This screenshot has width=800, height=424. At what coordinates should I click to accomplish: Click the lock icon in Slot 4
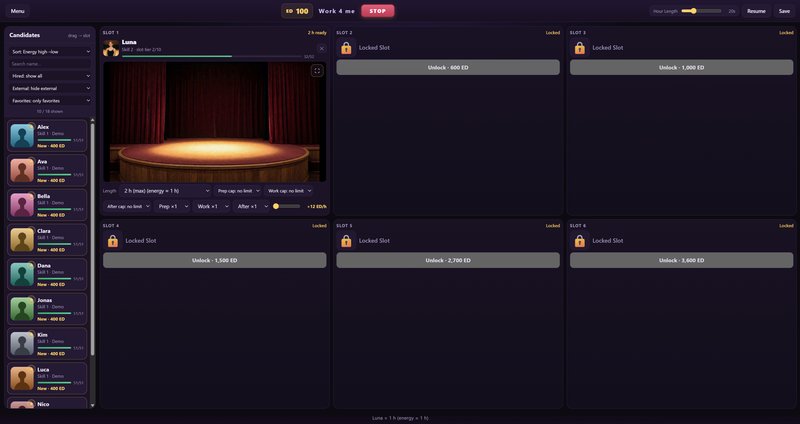pyautogui.click(x=113, y=241)
